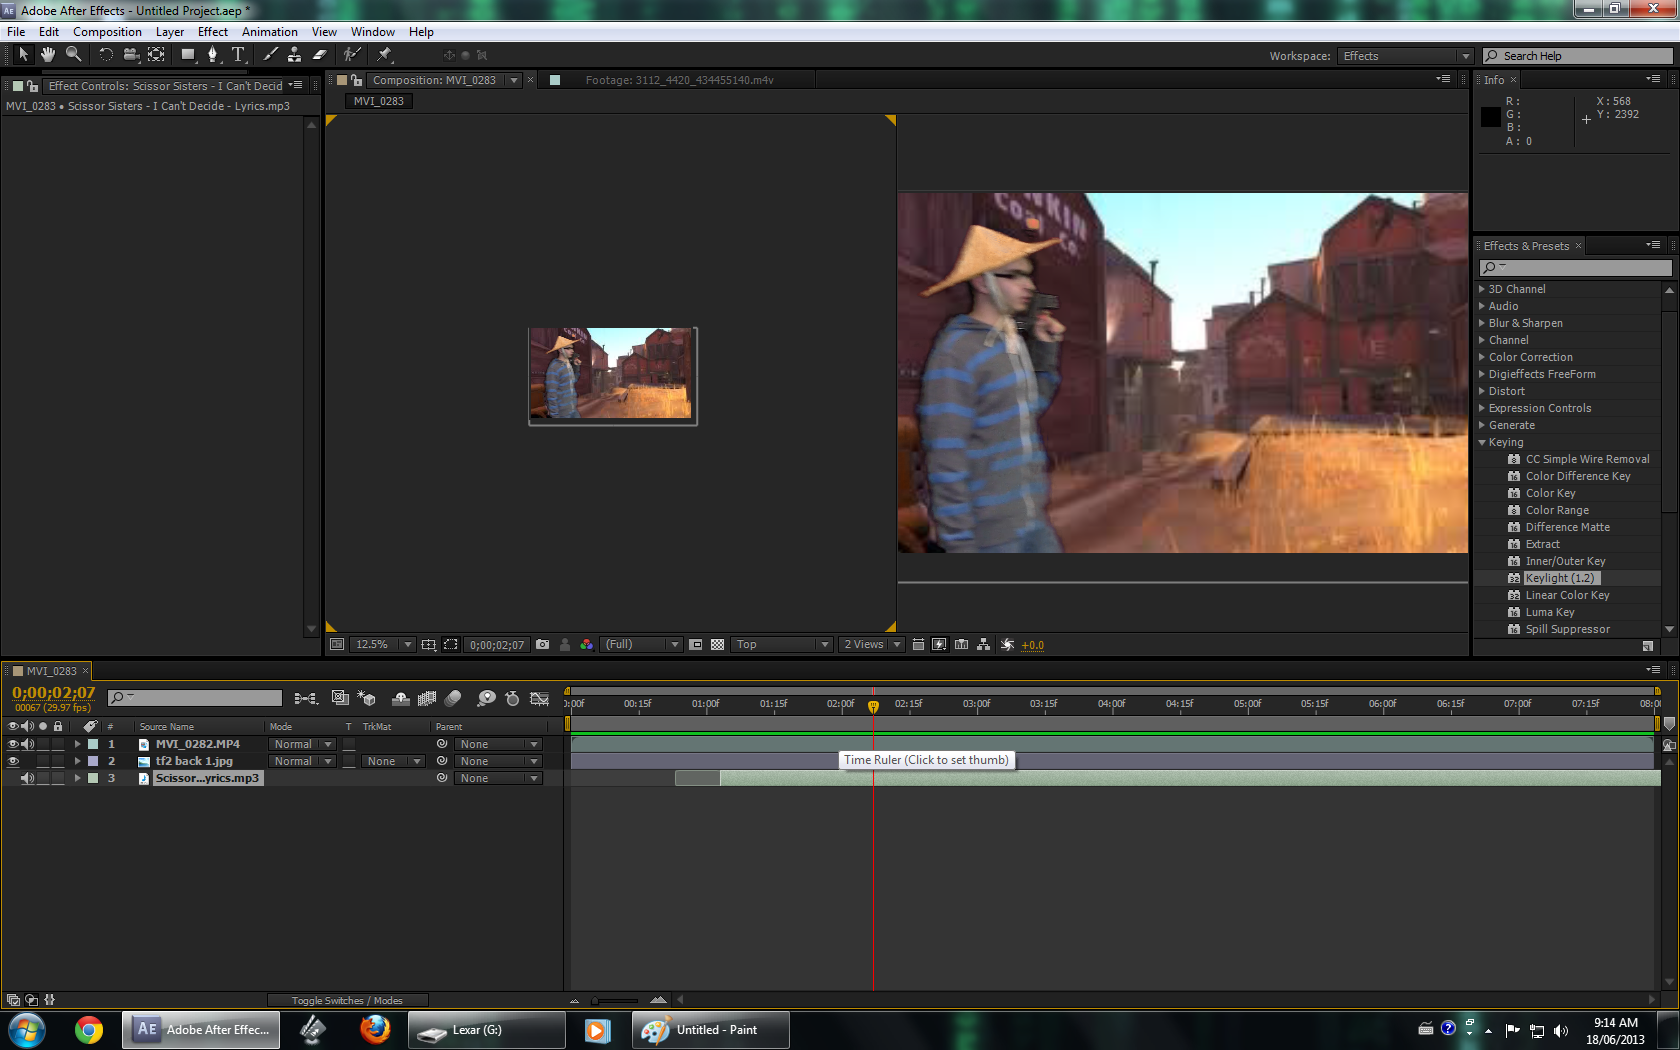Open the Layer menu
The height and width of the screenshot is (1050, 1680).
170,32
